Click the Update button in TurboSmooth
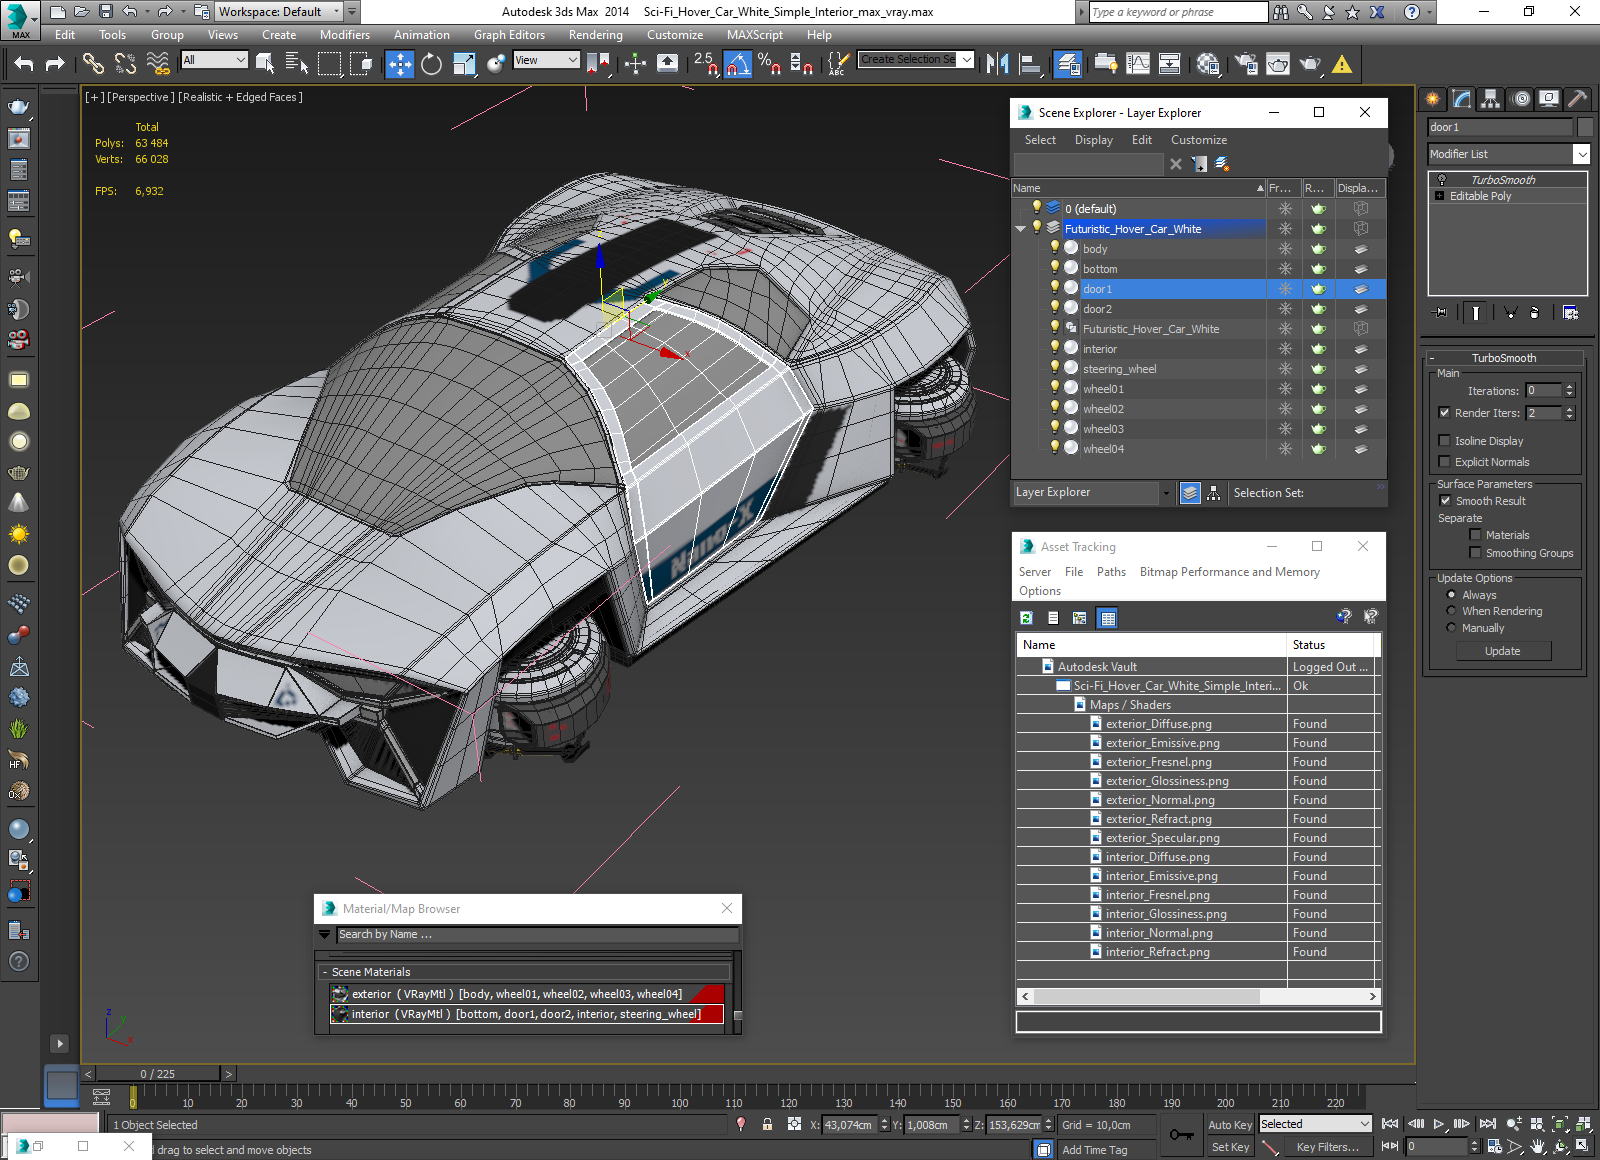Viewport: 1600px width, 1160px height. (x=1502, y=651)
